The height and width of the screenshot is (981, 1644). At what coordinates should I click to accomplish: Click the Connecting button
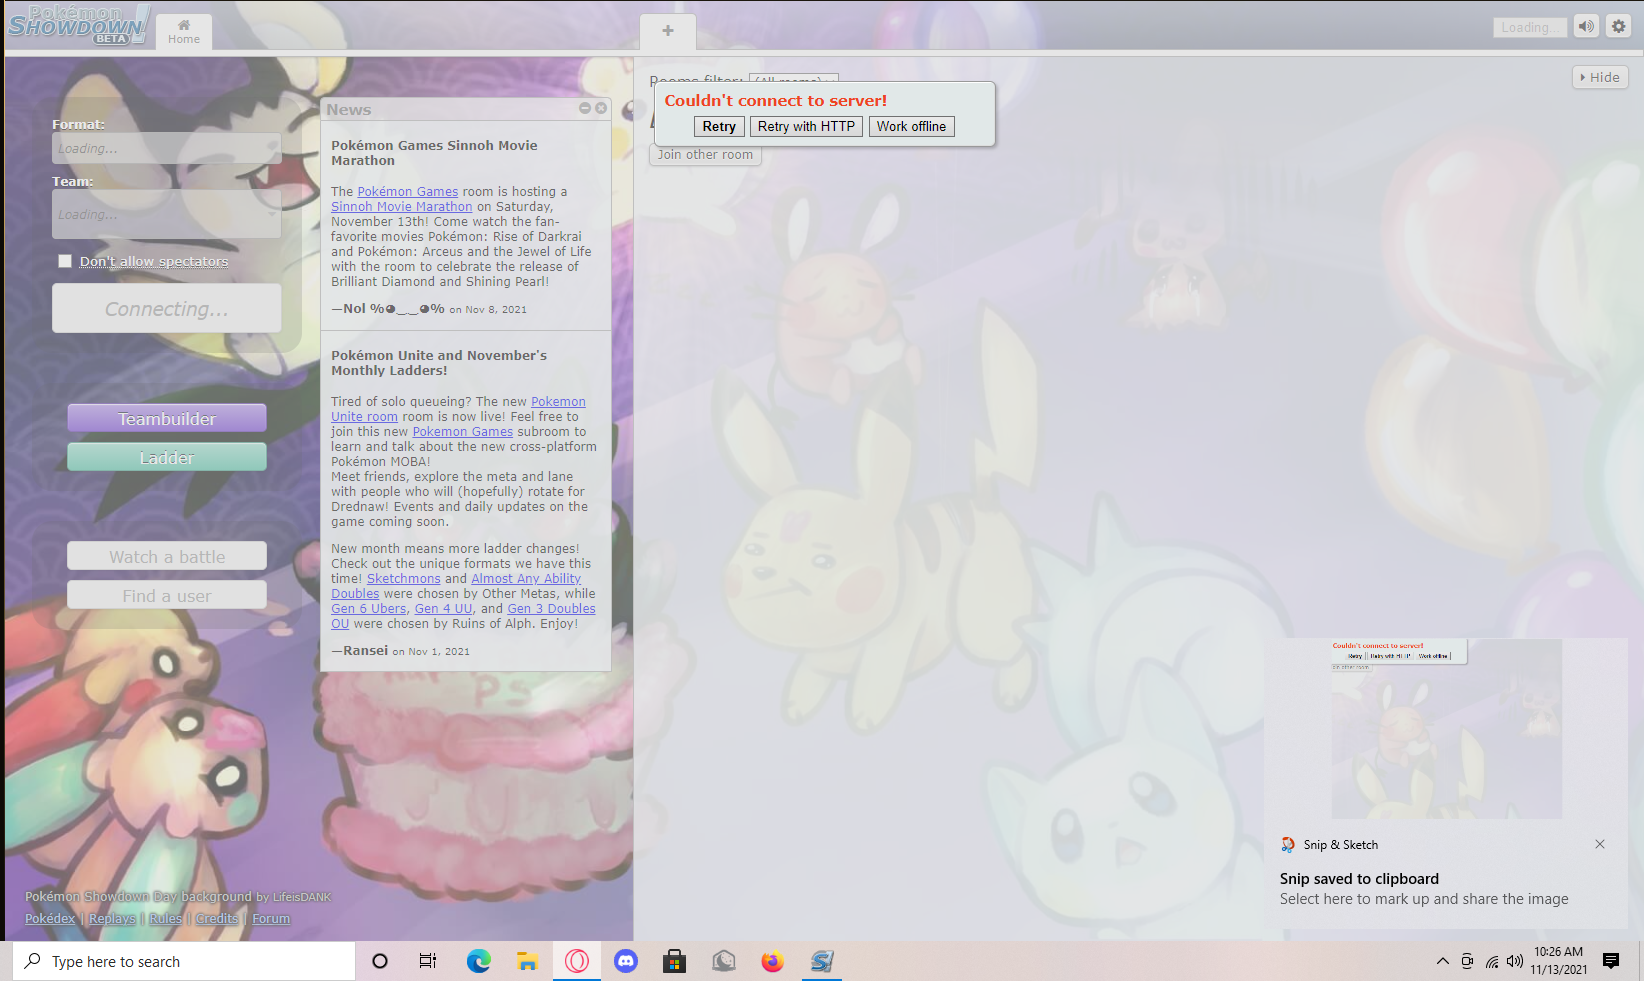point(166,309)
